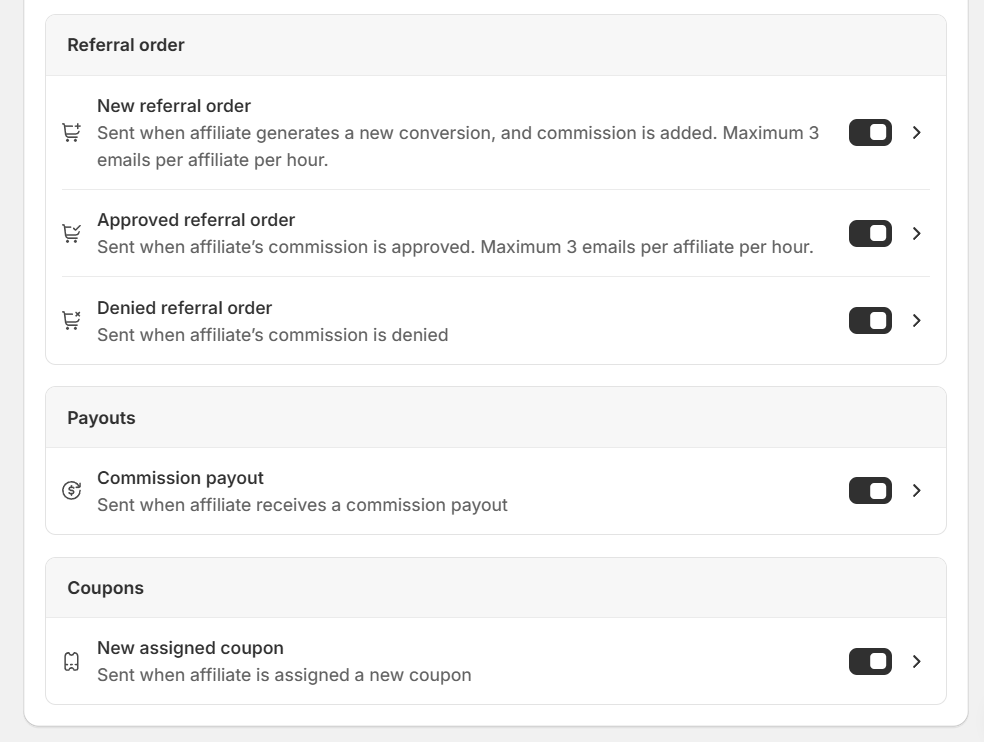Click the Denied referral order title
The image size is (984, 742).
point(184,308)
